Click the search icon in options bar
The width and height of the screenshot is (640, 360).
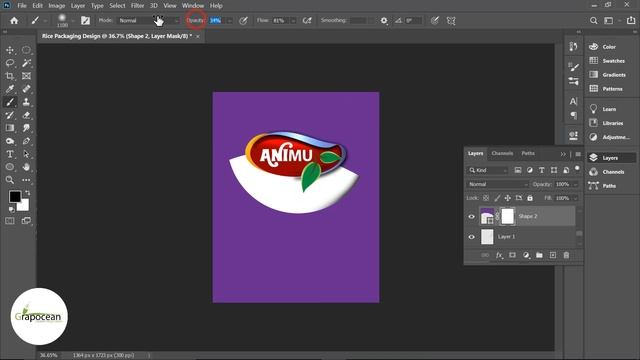click(593, 20)
